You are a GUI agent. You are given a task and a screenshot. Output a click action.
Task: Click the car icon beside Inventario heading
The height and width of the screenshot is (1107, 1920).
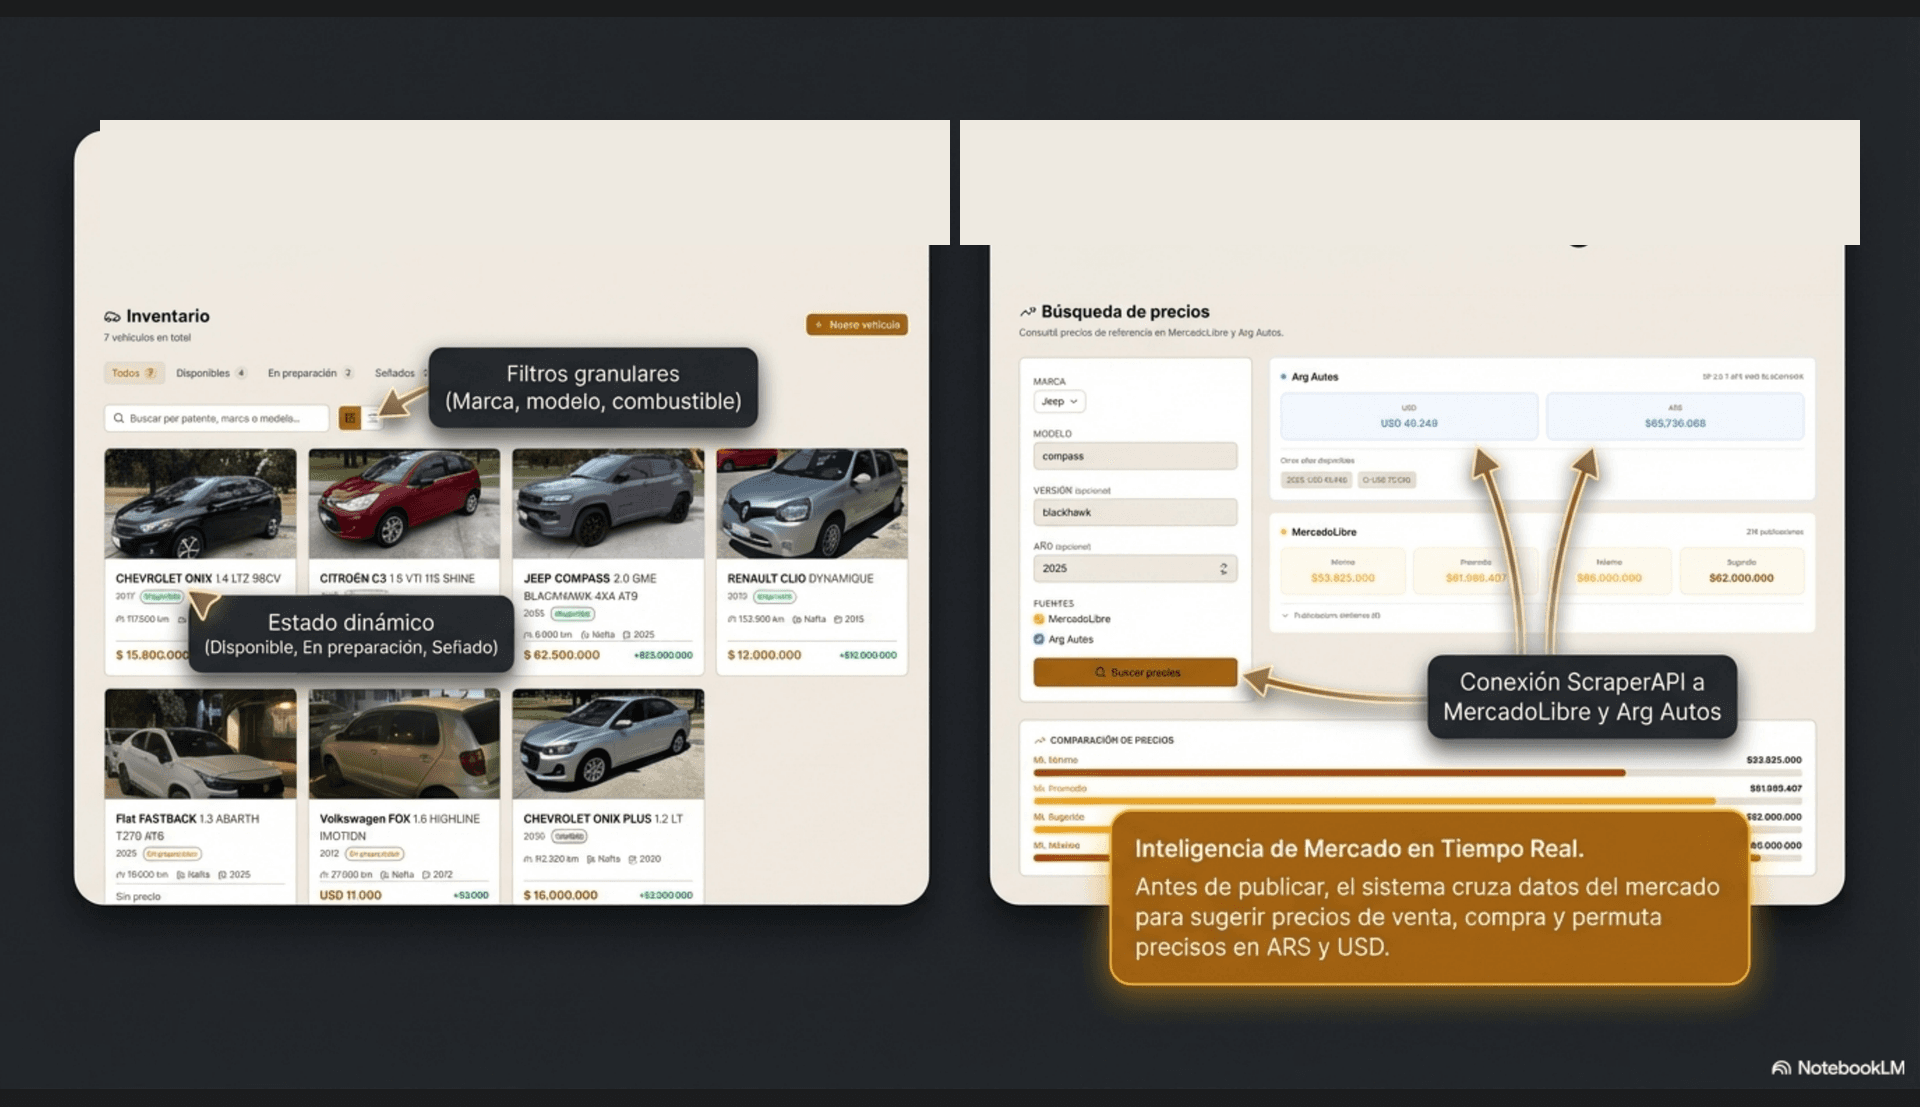[x=112, y=317]
